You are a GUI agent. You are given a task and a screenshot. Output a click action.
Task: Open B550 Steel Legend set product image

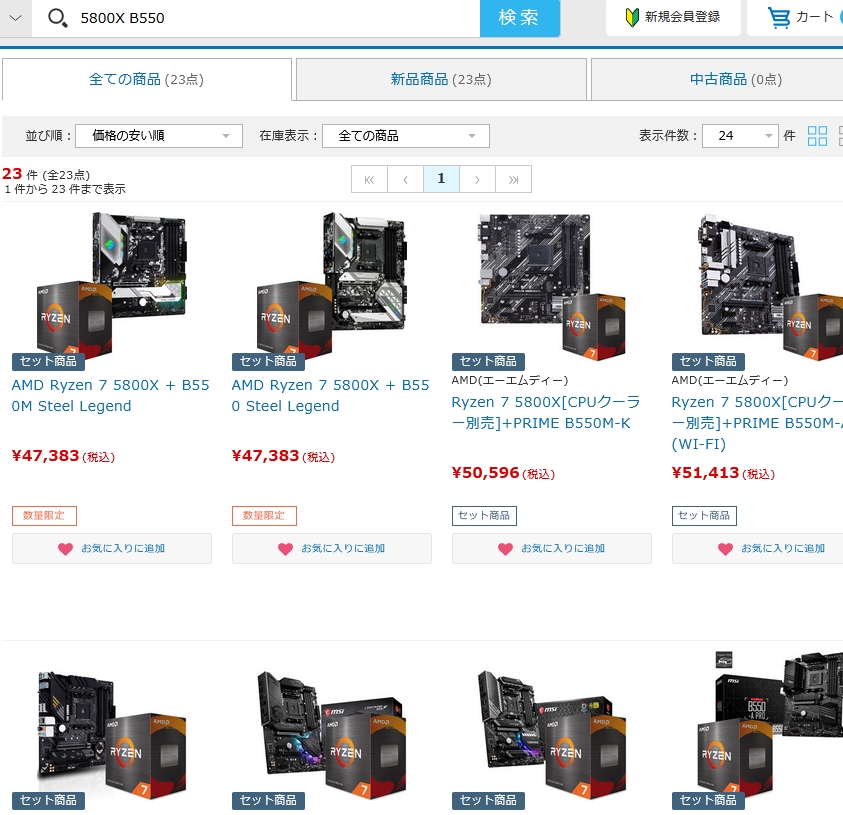coord(332,285)
